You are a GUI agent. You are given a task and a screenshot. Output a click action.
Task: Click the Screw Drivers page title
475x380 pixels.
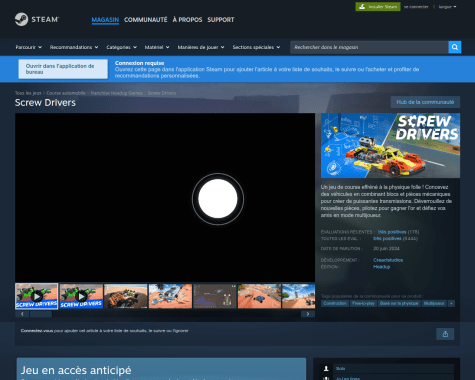click(x=45, y=103)
